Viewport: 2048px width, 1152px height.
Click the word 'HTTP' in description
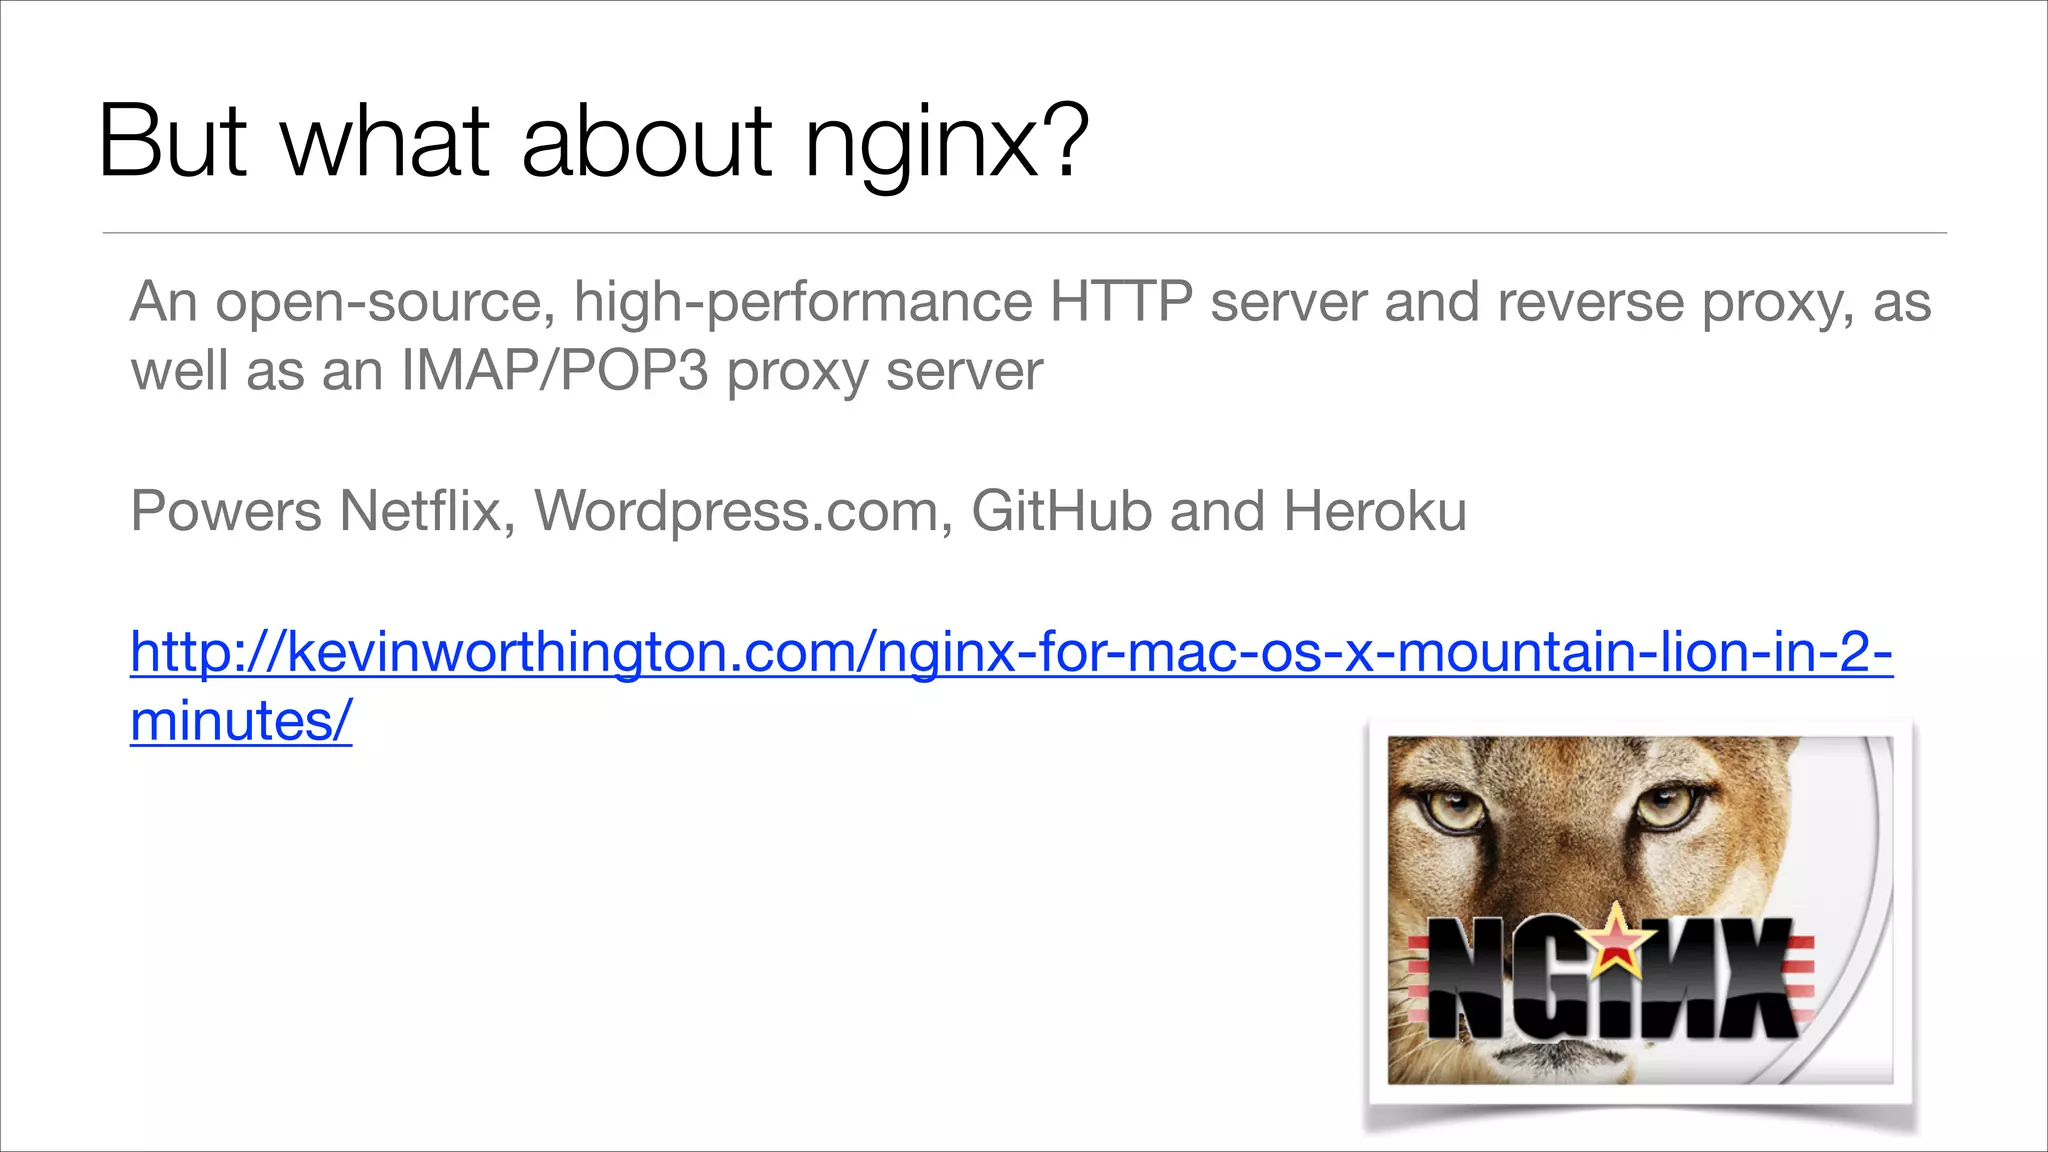tap(1120, 301)
